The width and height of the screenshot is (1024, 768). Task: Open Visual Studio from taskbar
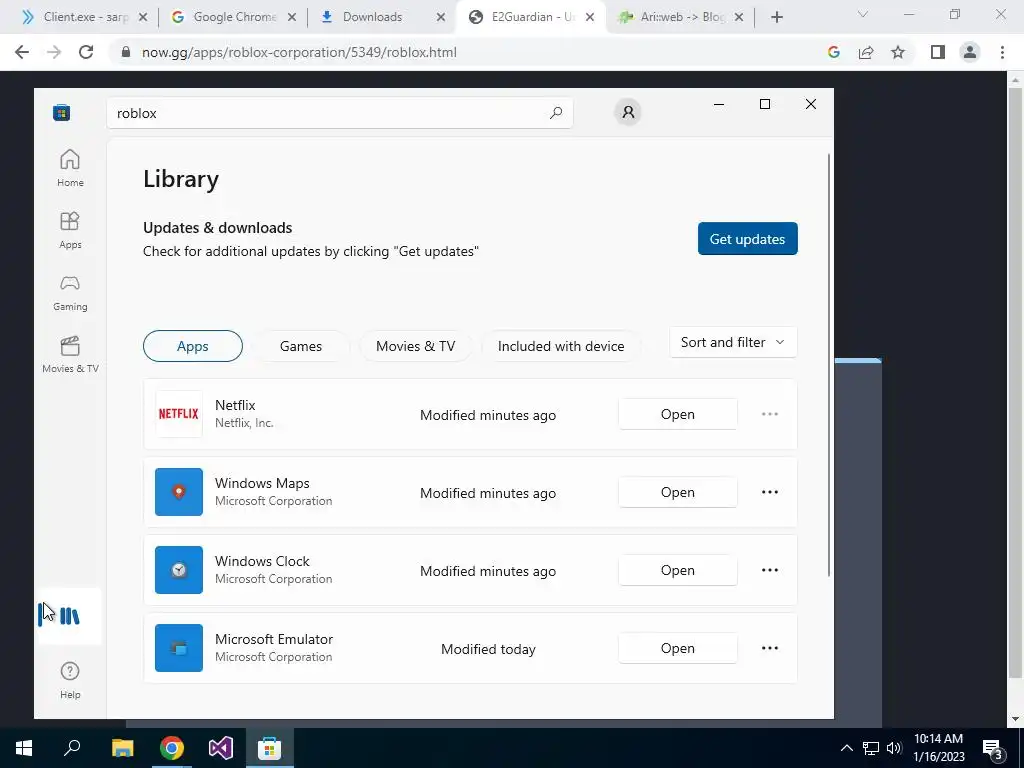pyautogui.click(x=221, y=748)
